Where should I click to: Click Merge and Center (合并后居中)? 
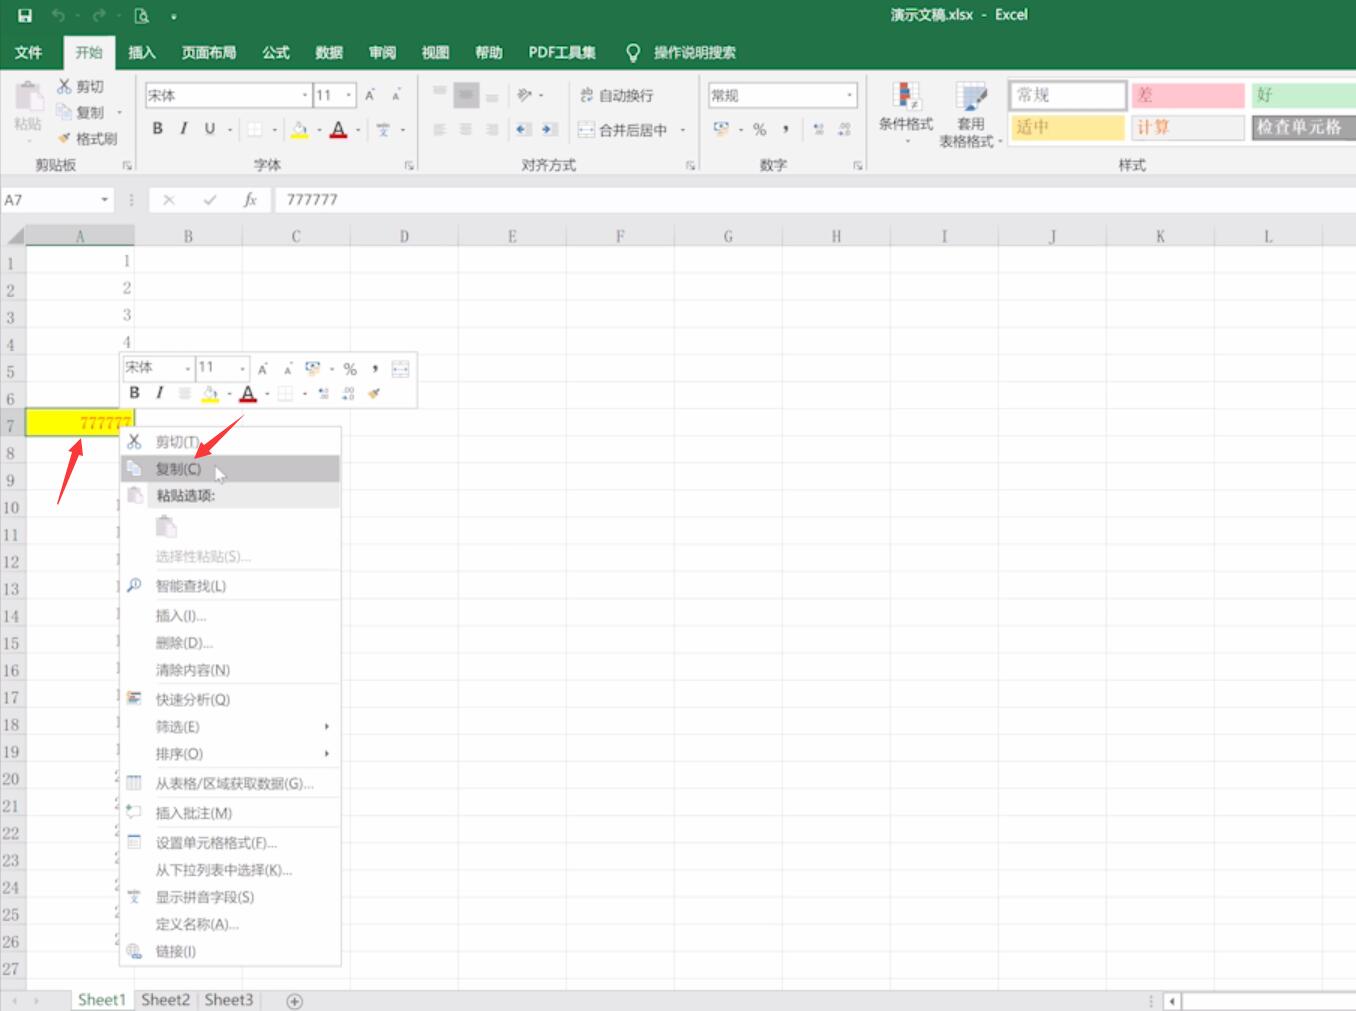pyautogui.click(x=623, y=130)
